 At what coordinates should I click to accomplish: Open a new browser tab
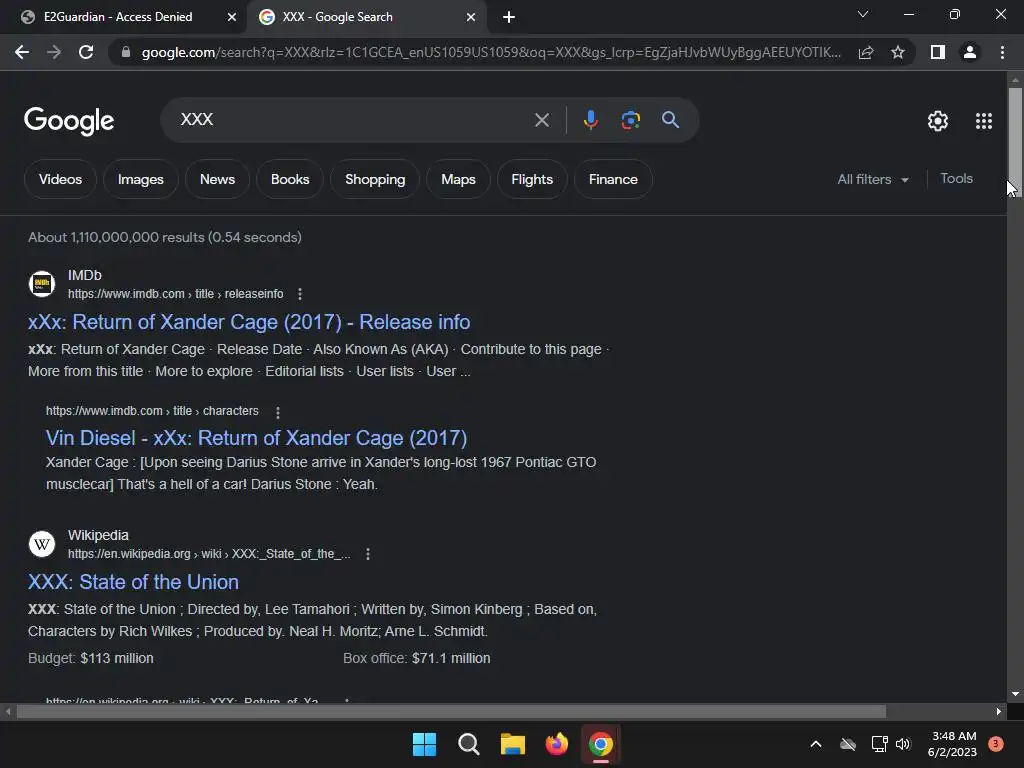[x=509, y=17]
